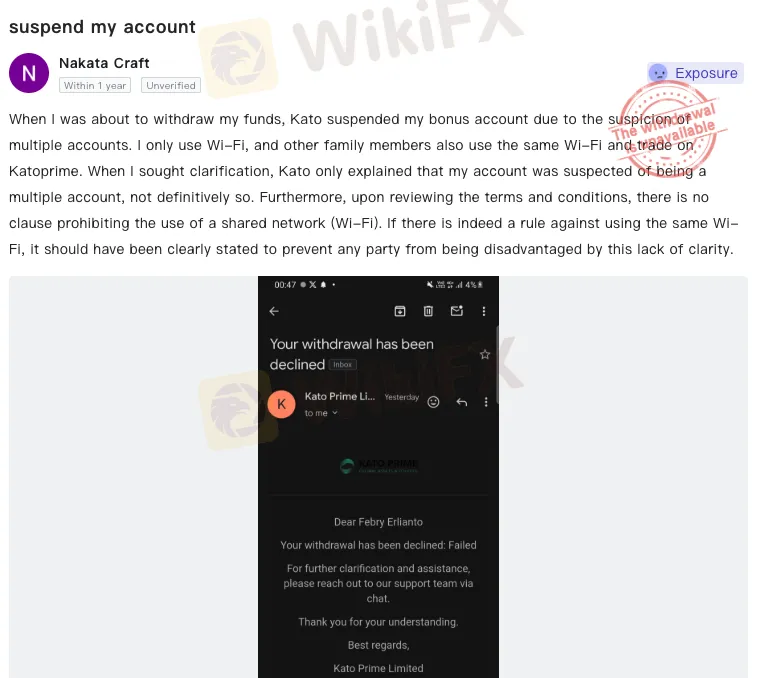Viewport: 758px width, 678px height.
Task: Open the 'suspend my account' post title
Action: point(102,27)
